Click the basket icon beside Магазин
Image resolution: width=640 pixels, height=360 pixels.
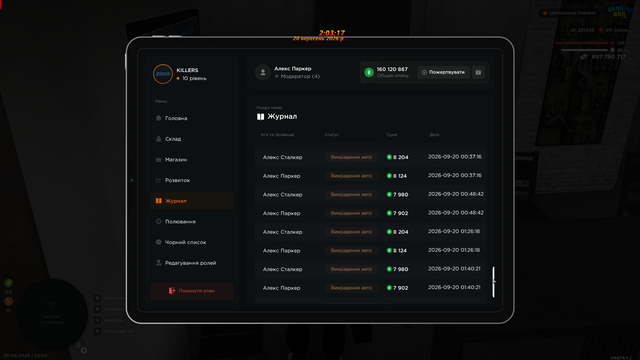tap(158, 160)
